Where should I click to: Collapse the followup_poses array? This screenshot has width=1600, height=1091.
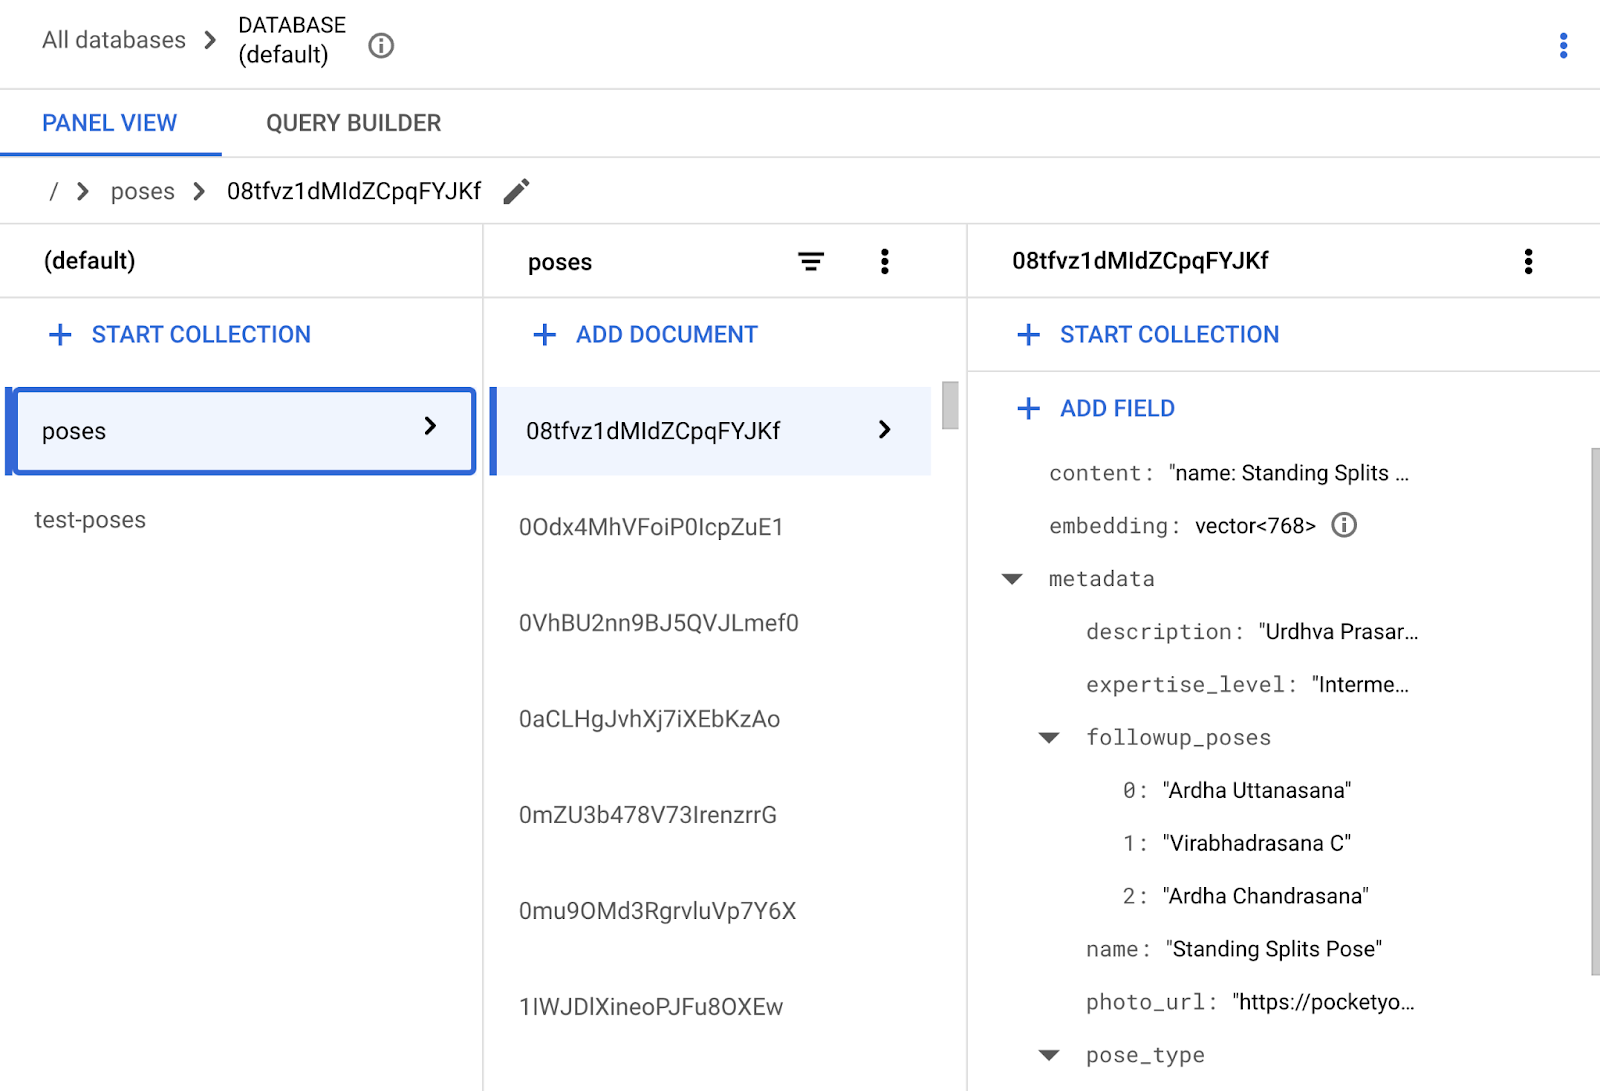tap(1049, 738)
